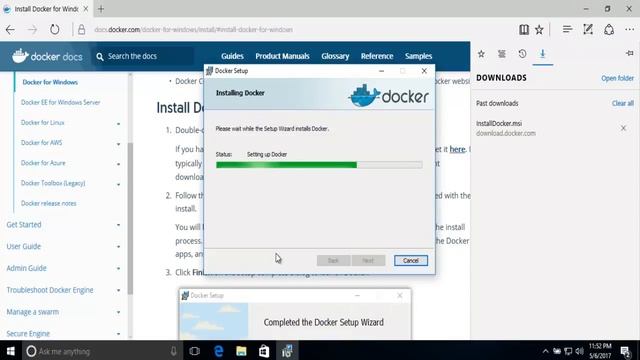Open Docker release notes link

pos(49,203)
